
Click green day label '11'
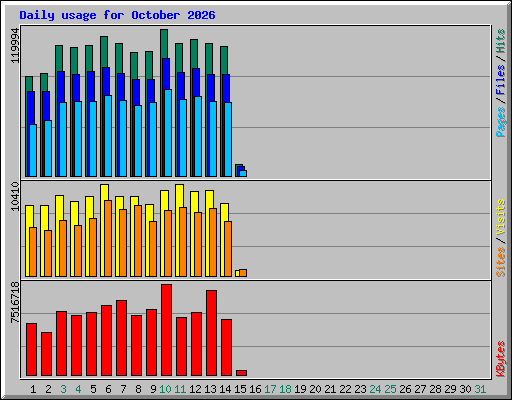tap(180, 389)
